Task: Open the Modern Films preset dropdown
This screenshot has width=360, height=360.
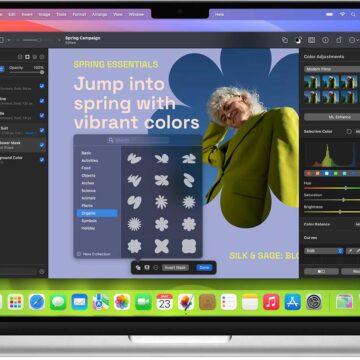Action: click(x=332, y=69)
